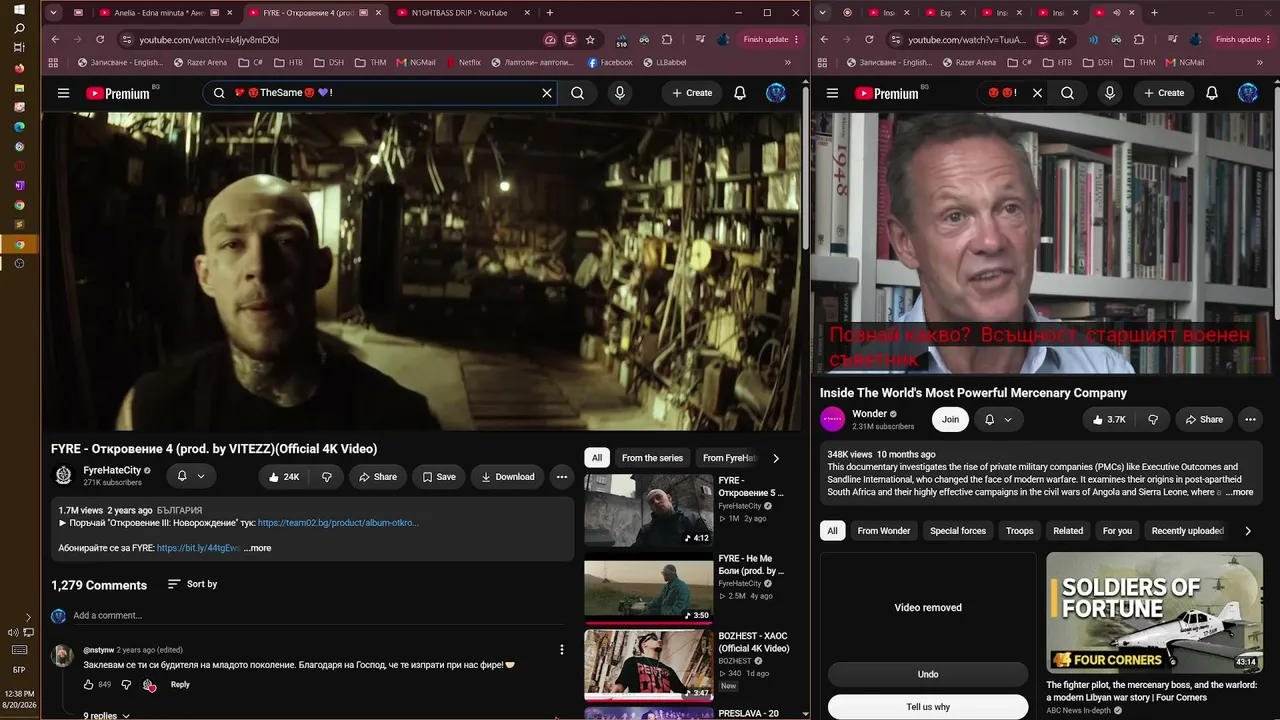The width and height of the screenshot is (1280, 720).
Task: Open a new tab in left browser window
Action: [550, 13]
